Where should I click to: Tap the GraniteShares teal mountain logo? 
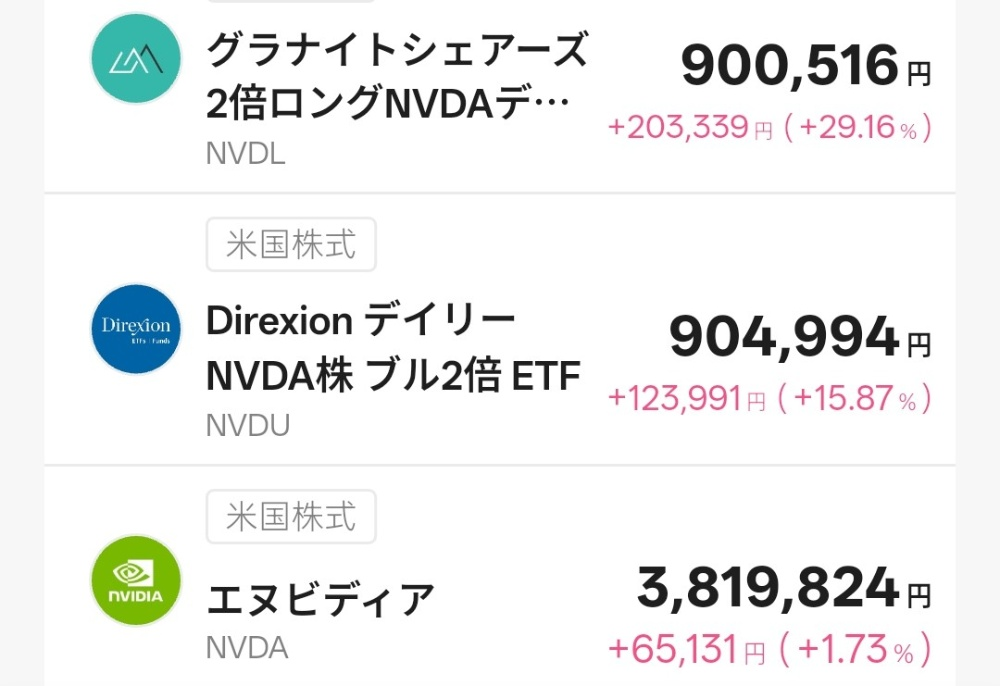pyautogui.click(x=136, y=58)
